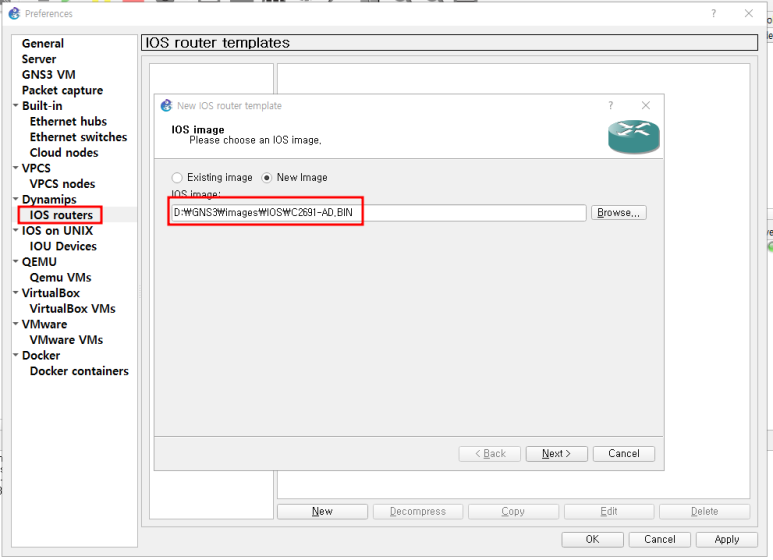Image resolution: width=773 pixels, height=560 pixels.
Task: Select VMware VMs in the sidebar
Action: click(x=67, y=340)
